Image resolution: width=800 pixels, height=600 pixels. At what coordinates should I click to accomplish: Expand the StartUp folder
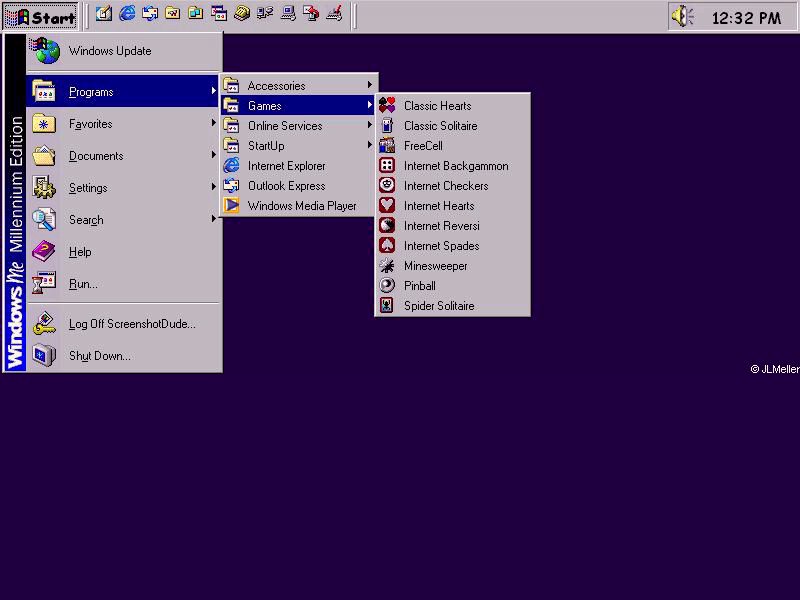[299, 145]
